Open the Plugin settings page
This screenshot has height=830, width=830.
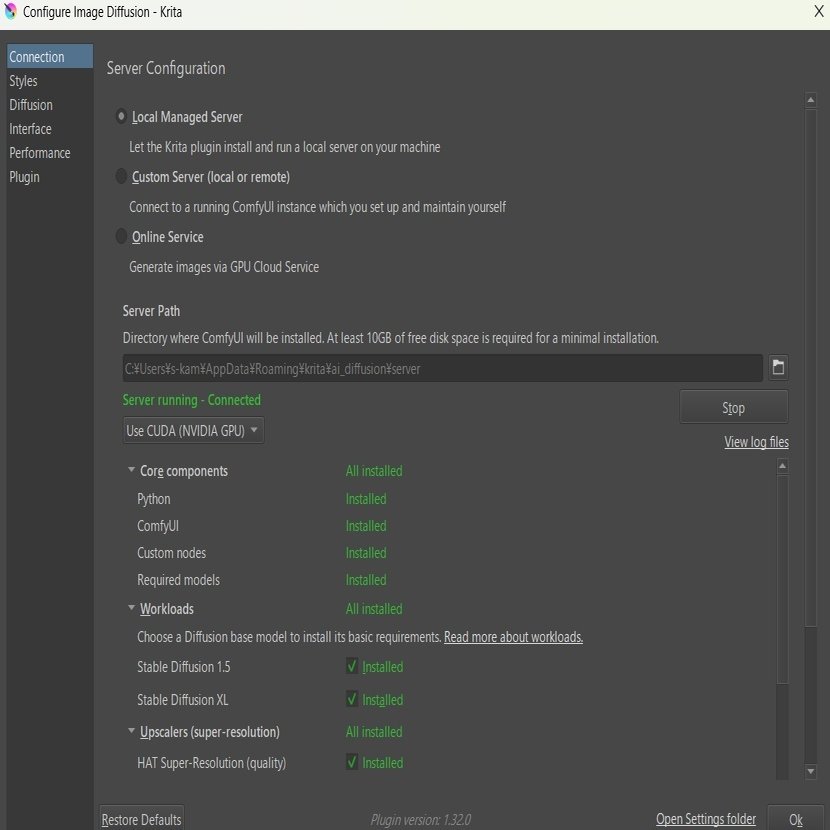tap(50, 177)
